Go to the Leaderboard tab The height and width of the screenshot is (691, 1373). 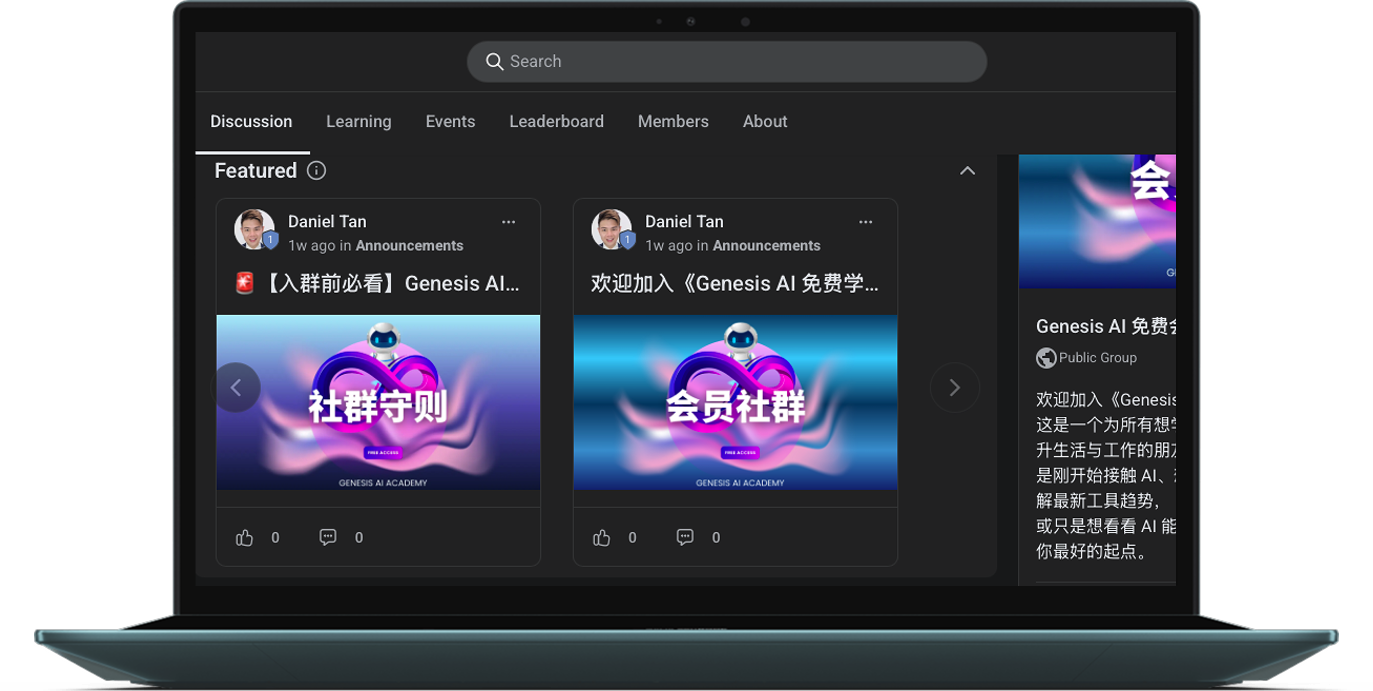(556, 122)
